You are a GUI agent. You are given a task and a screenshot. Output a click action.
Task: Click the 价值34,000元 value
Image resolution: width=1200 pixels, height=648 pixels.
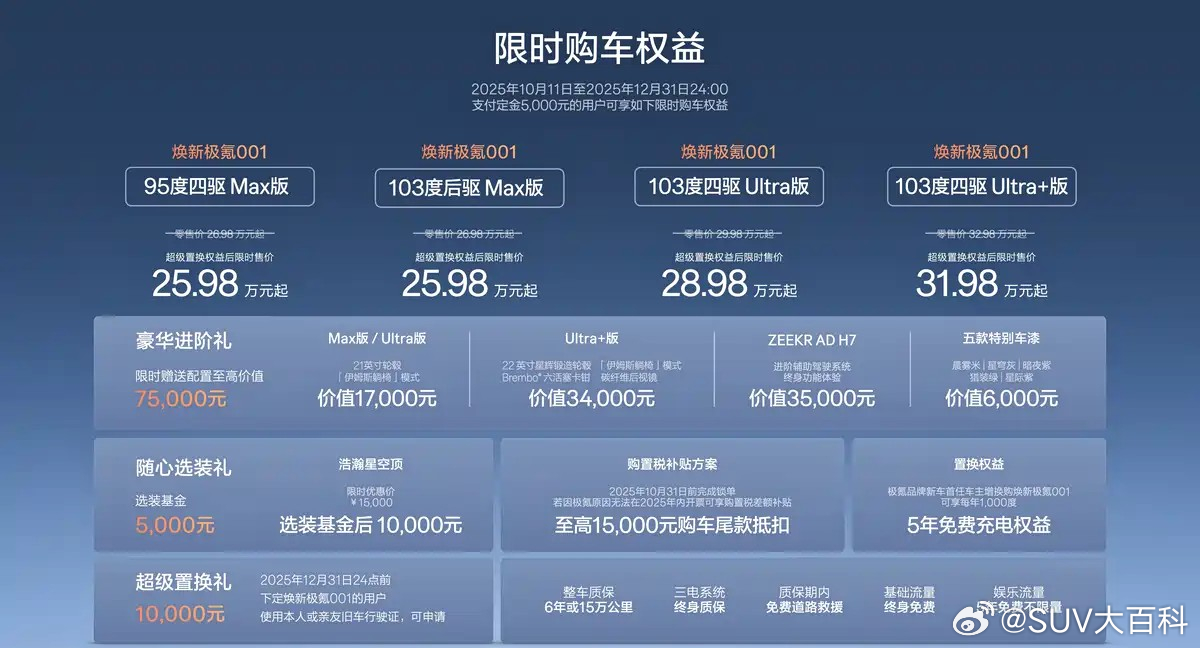(592, 398)
